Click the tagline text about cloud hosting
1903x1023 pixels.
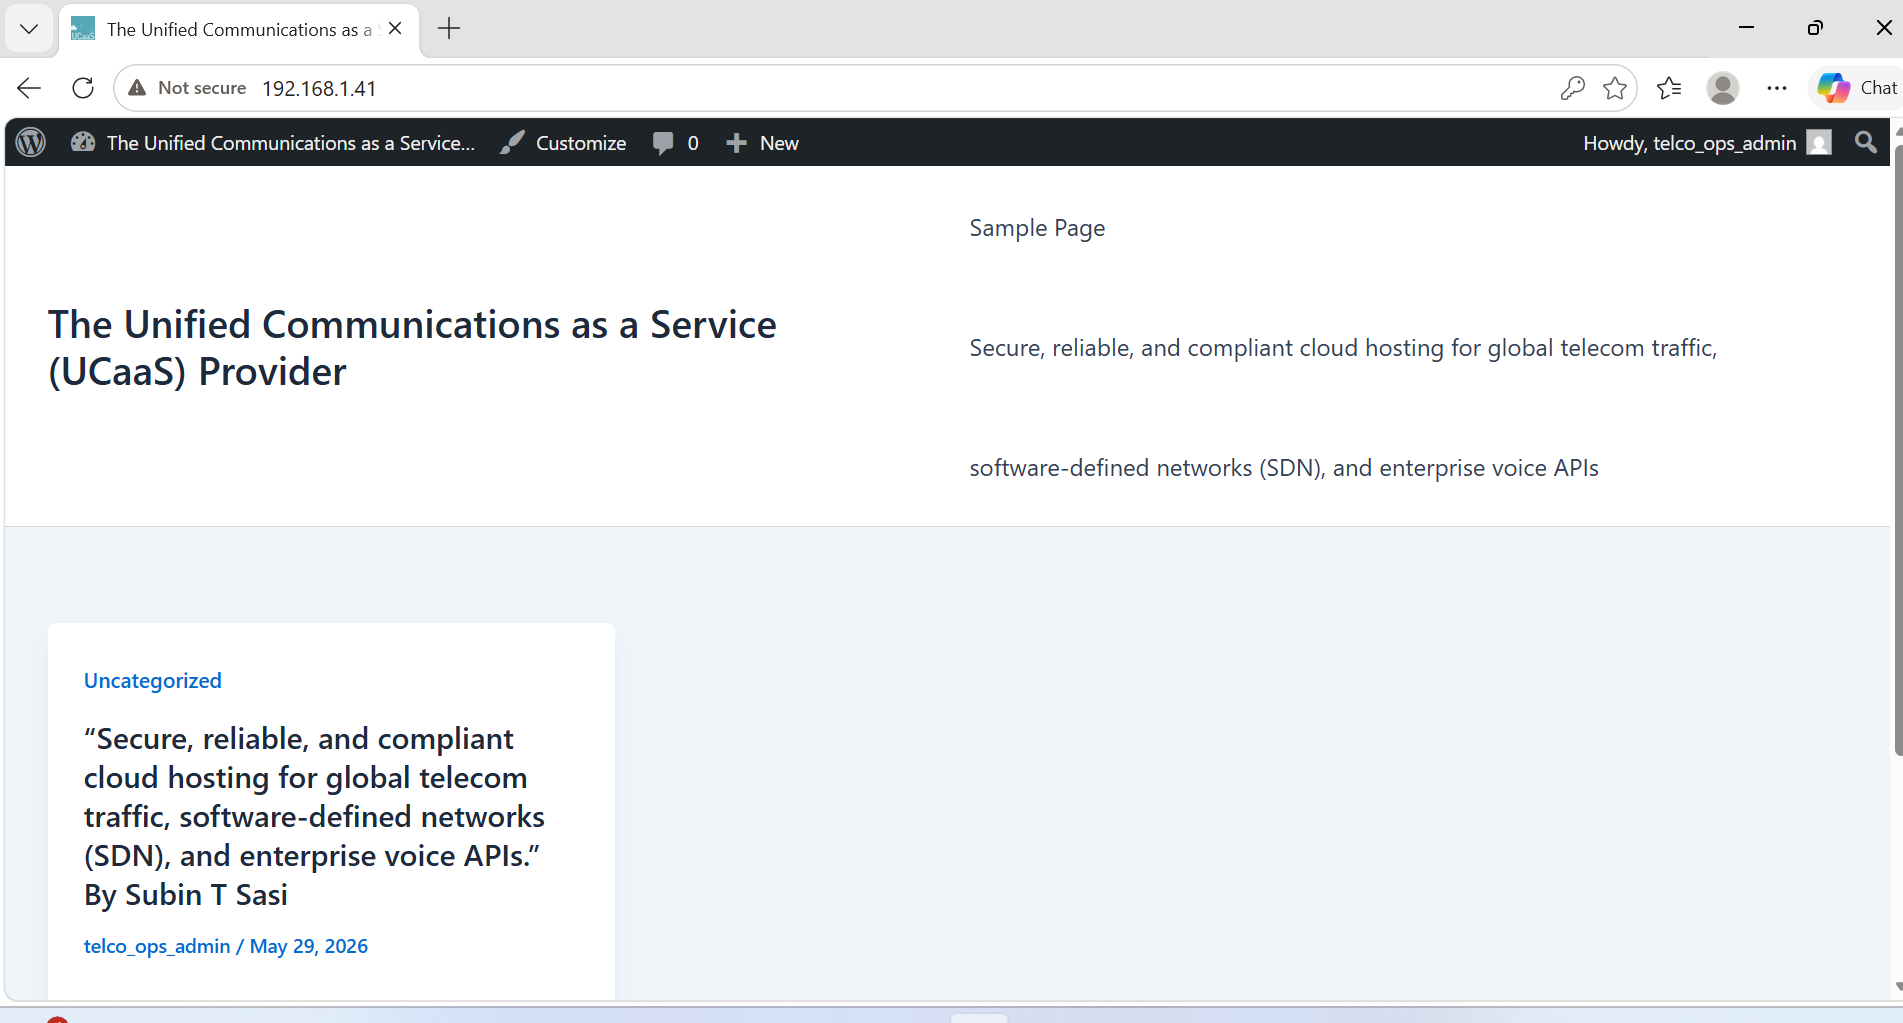[x=1343, y=348]
